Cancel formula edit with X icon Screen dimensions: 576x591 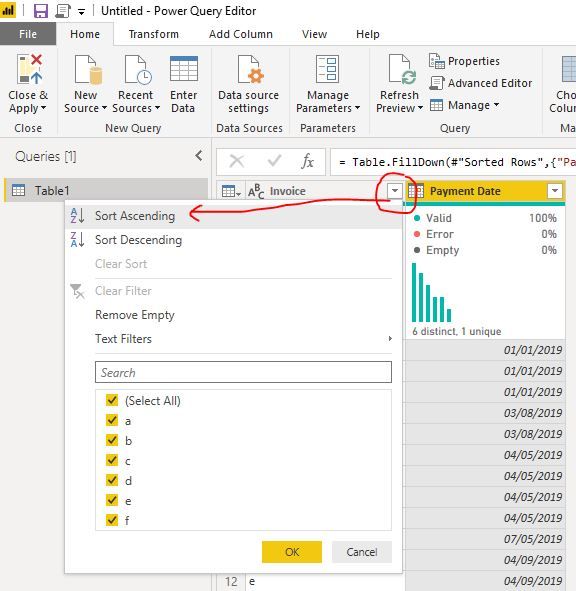(237, 161)
